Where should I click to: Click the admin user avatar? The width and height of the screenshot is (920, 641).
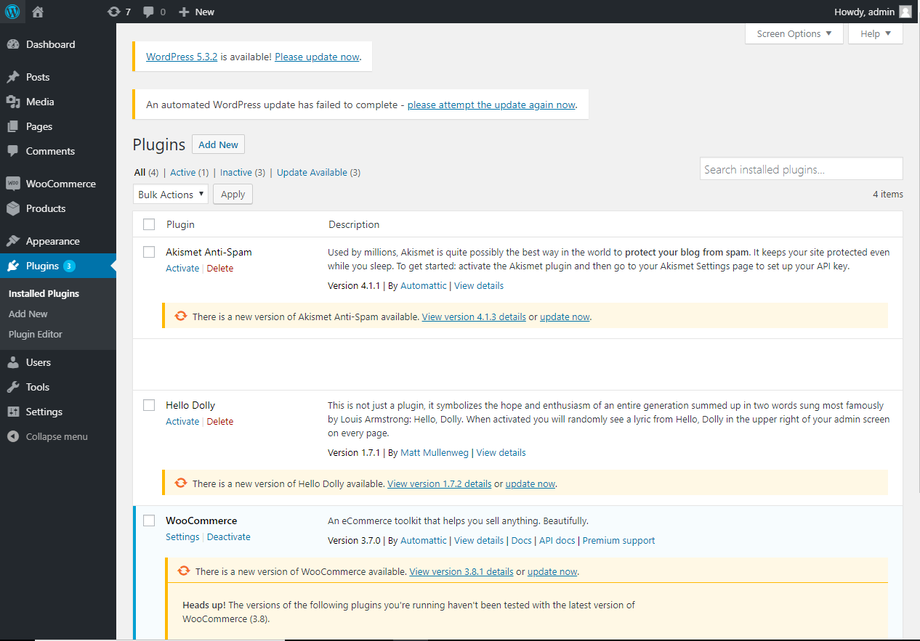click(x=905, y=12)
